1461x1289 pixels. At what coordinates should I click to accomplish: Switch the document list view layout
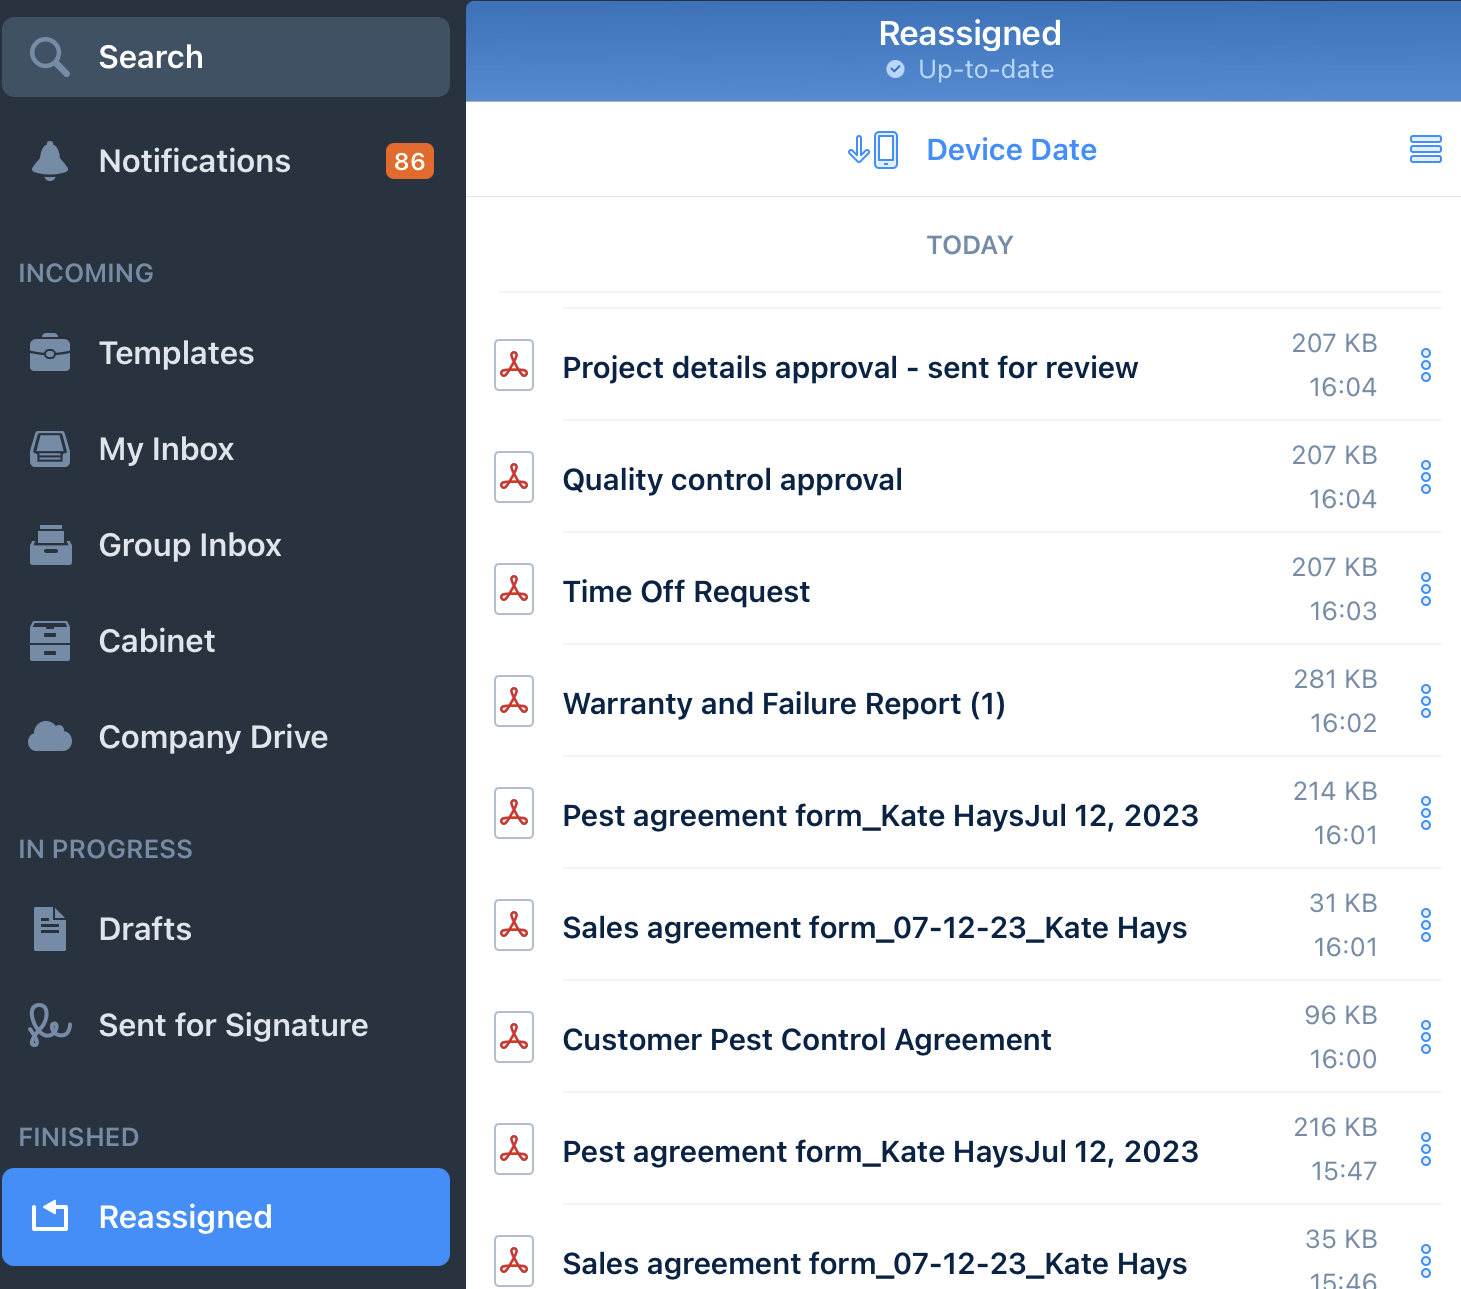pos(1425,149)
